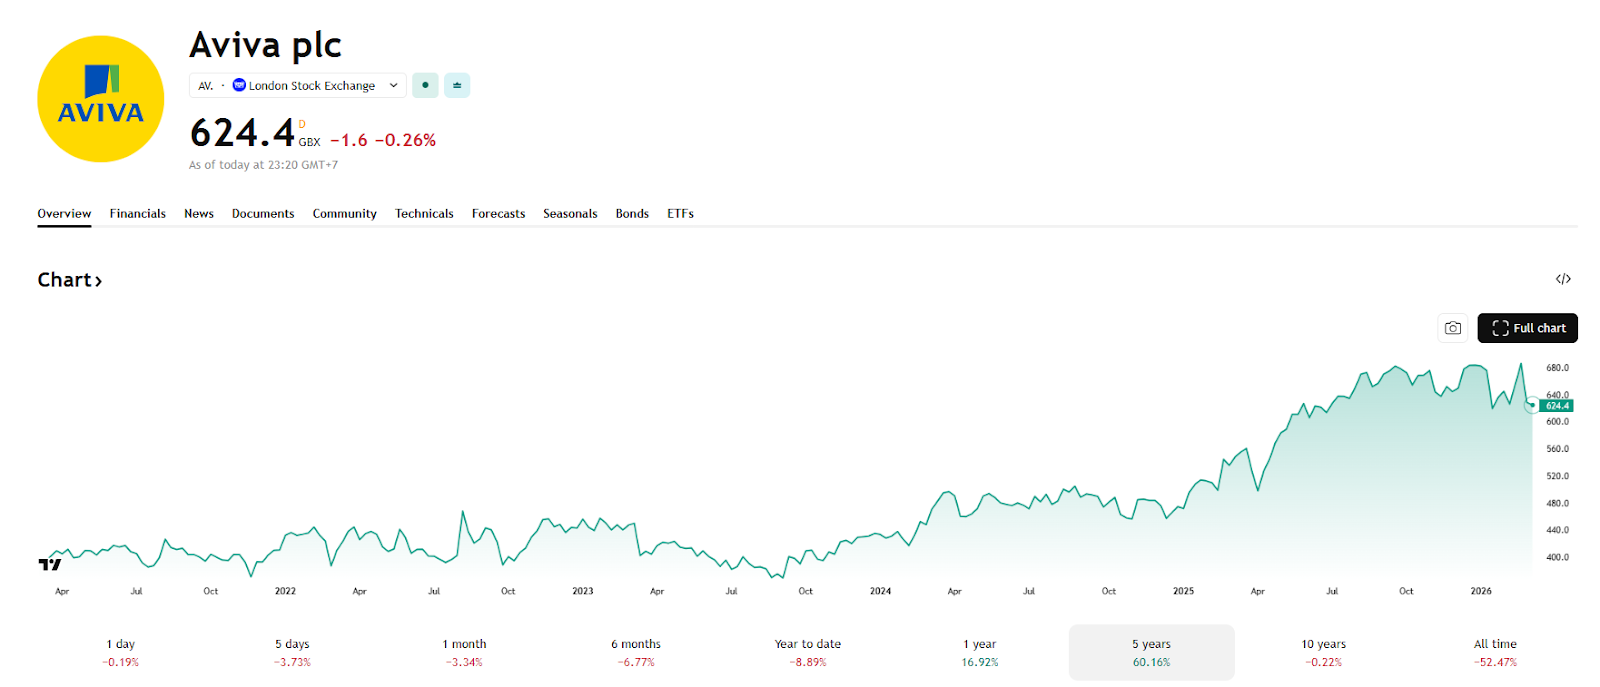Click the London Stock Exchange flag icon
1600x687 pixels.
pos(239,85)
